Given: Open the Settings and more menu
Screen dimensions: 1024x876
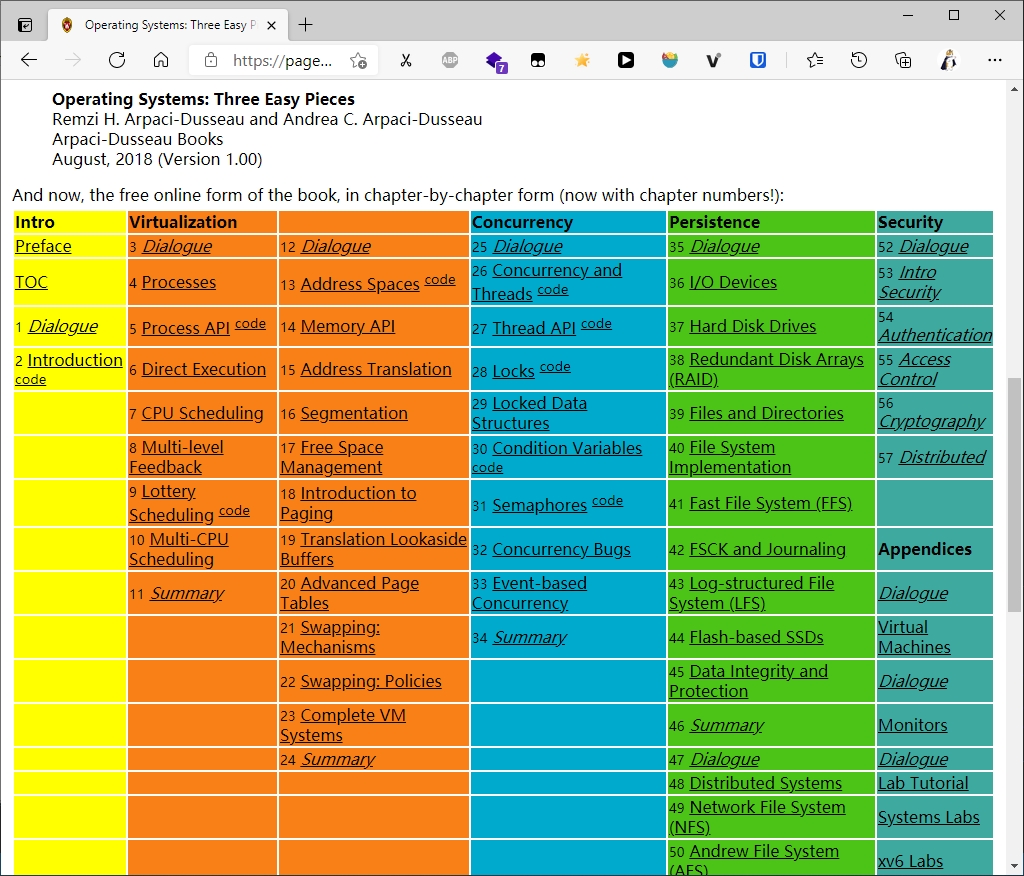Looking at the screenshot, I should tap(995, 60).
